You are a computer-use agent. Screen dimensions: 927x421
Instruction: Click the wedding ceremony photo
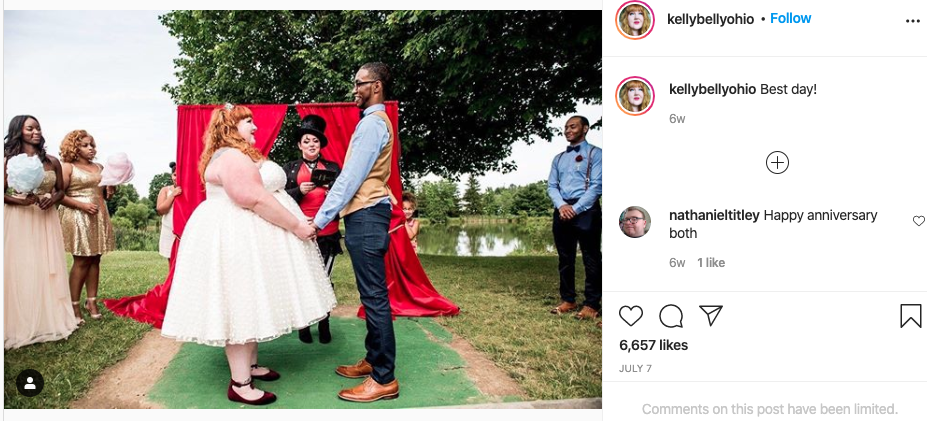303,209
